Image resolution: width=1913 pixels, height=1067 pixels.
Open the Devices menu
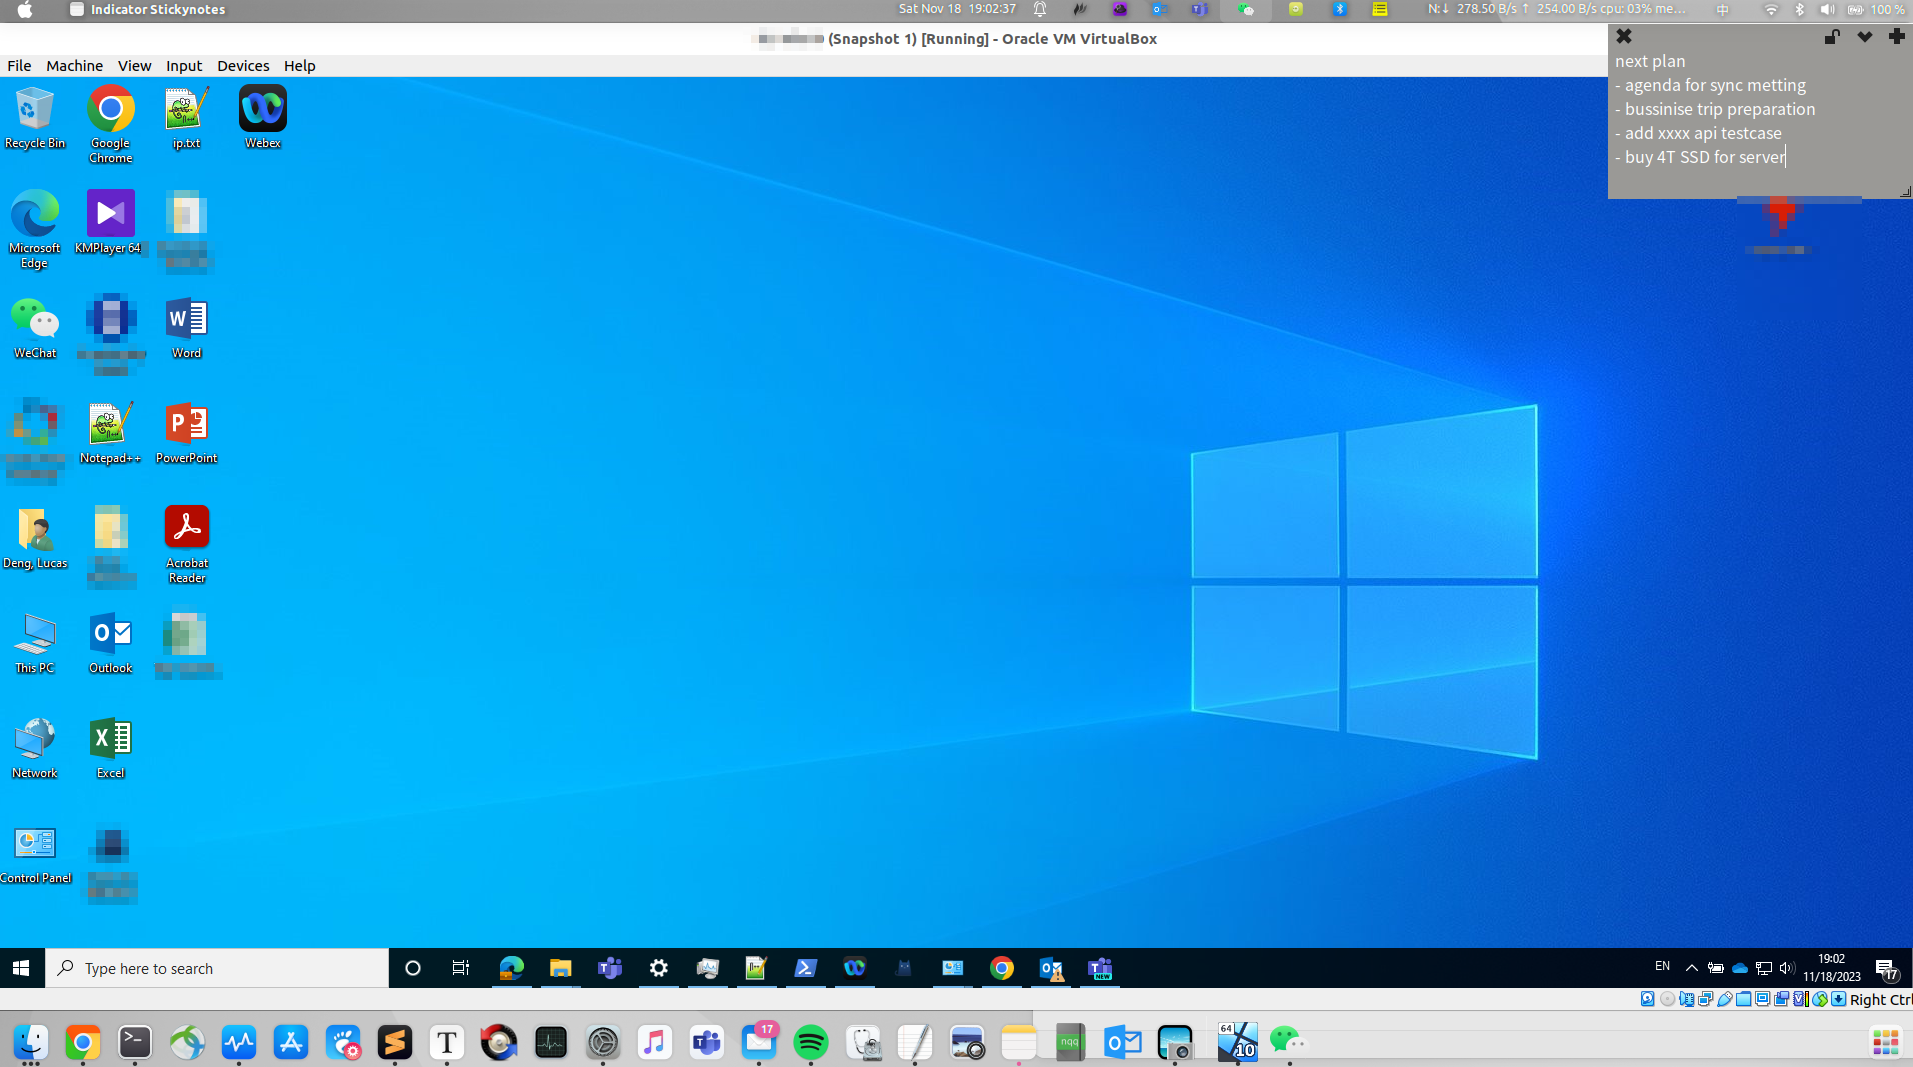[243, 66]
